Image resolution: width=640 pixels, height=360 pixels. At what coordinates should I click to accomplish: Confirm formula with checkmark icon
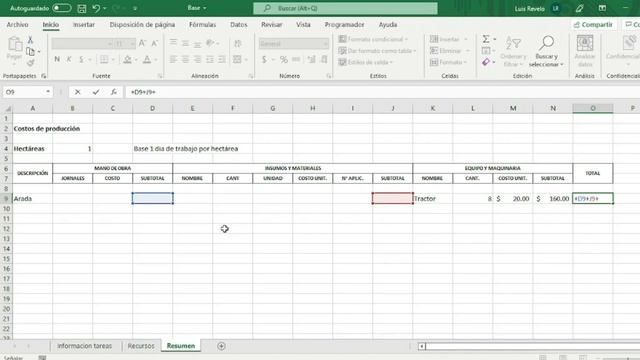[x=96, y=92]
